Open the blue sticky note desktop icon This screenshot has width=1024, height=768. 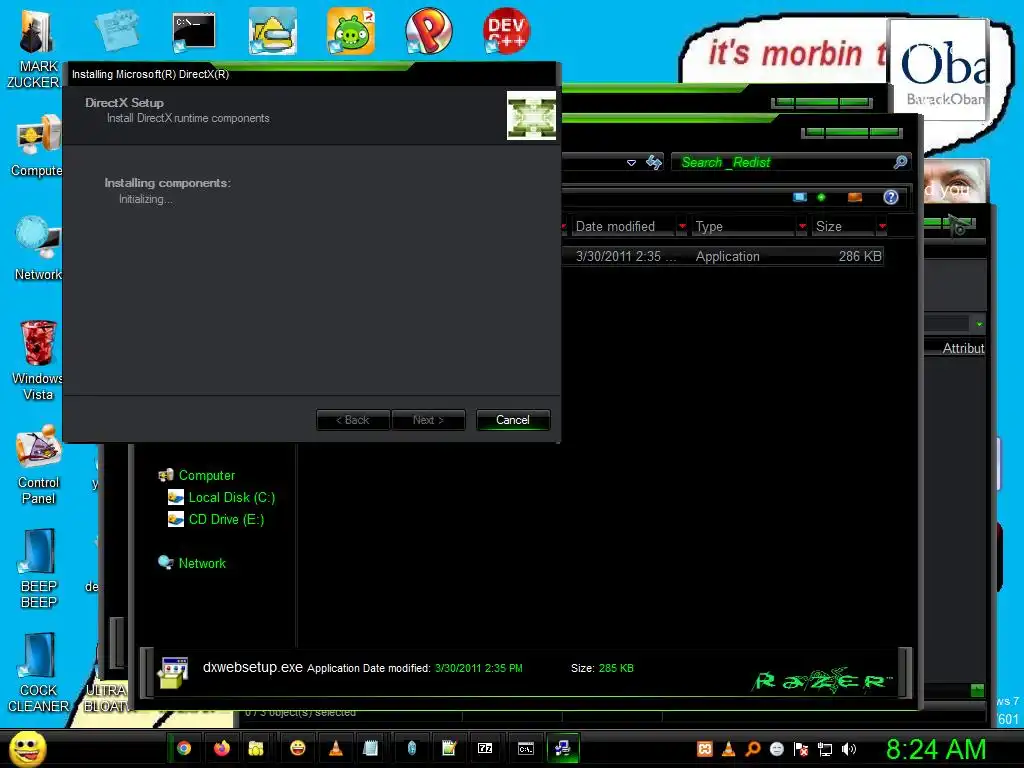116,29
